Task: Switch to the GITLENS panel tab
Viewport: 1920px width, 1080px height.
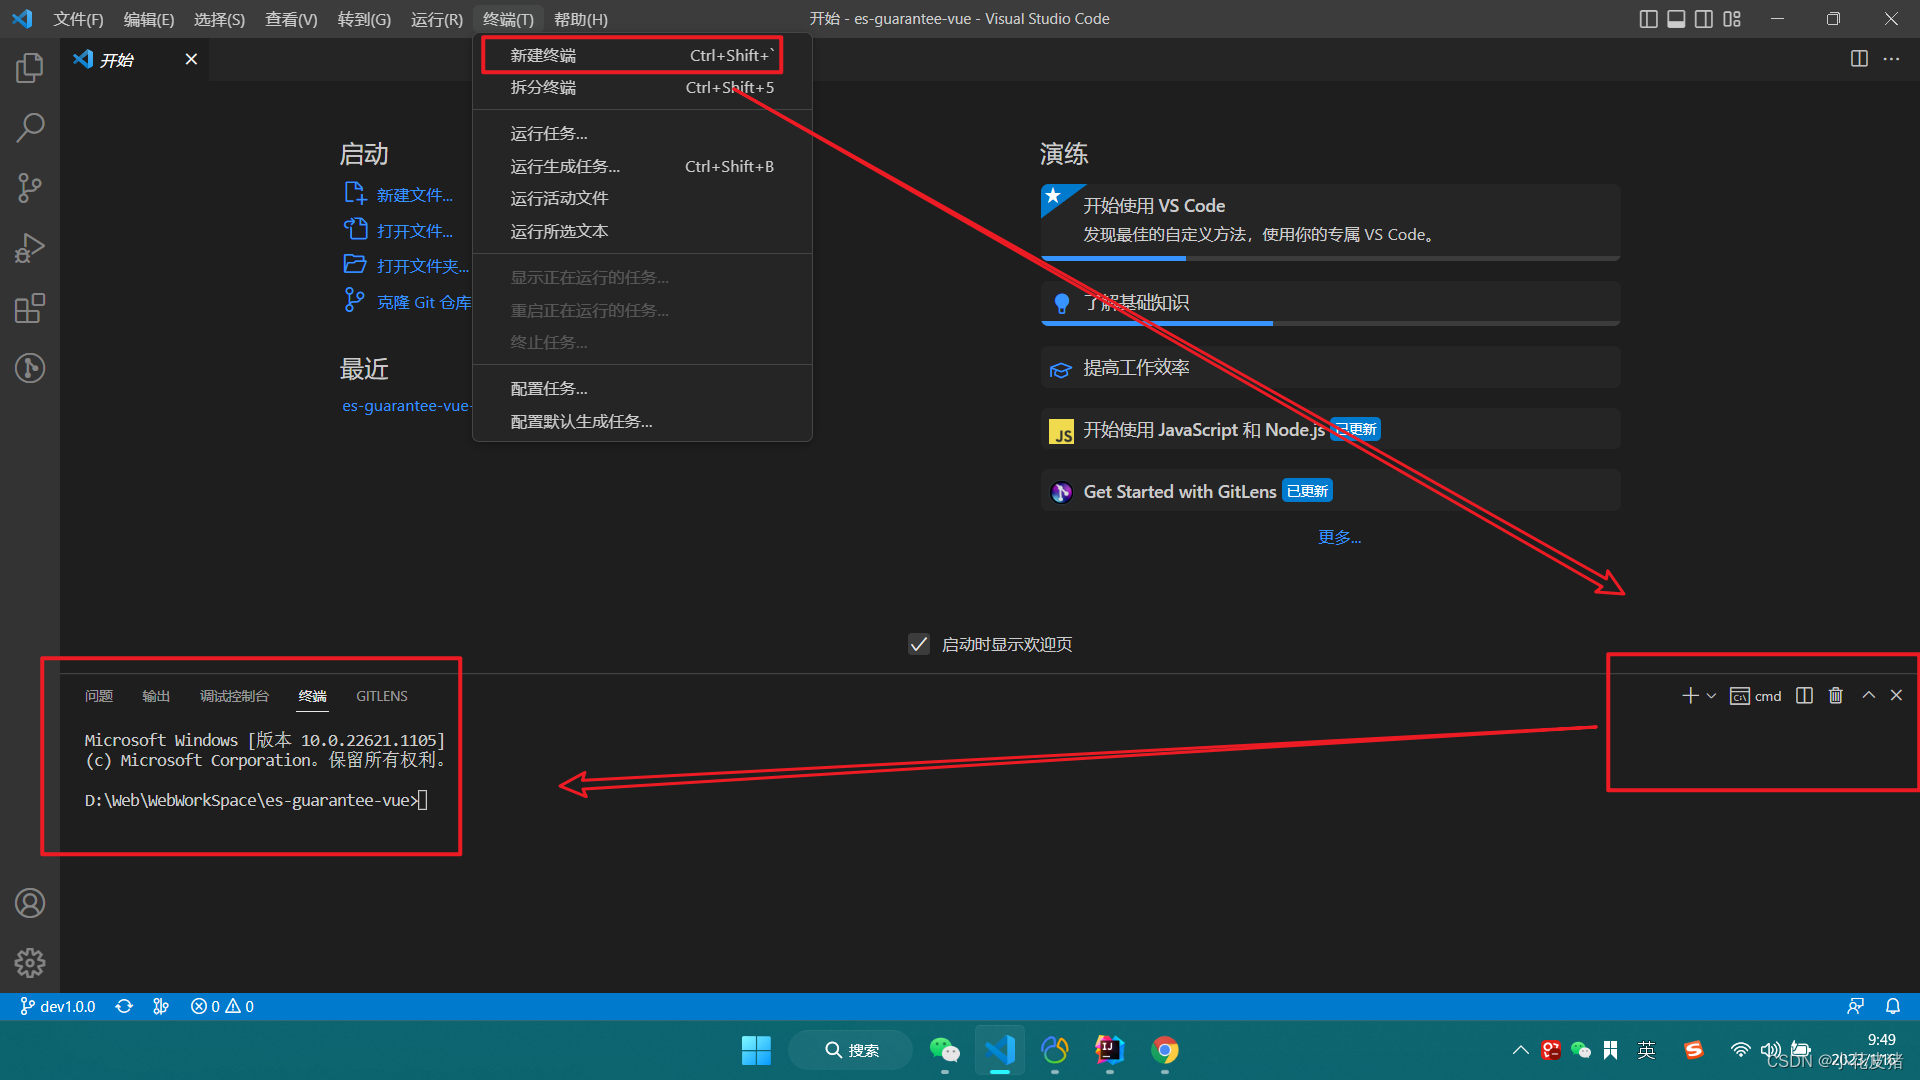Action: pos(381,696)
